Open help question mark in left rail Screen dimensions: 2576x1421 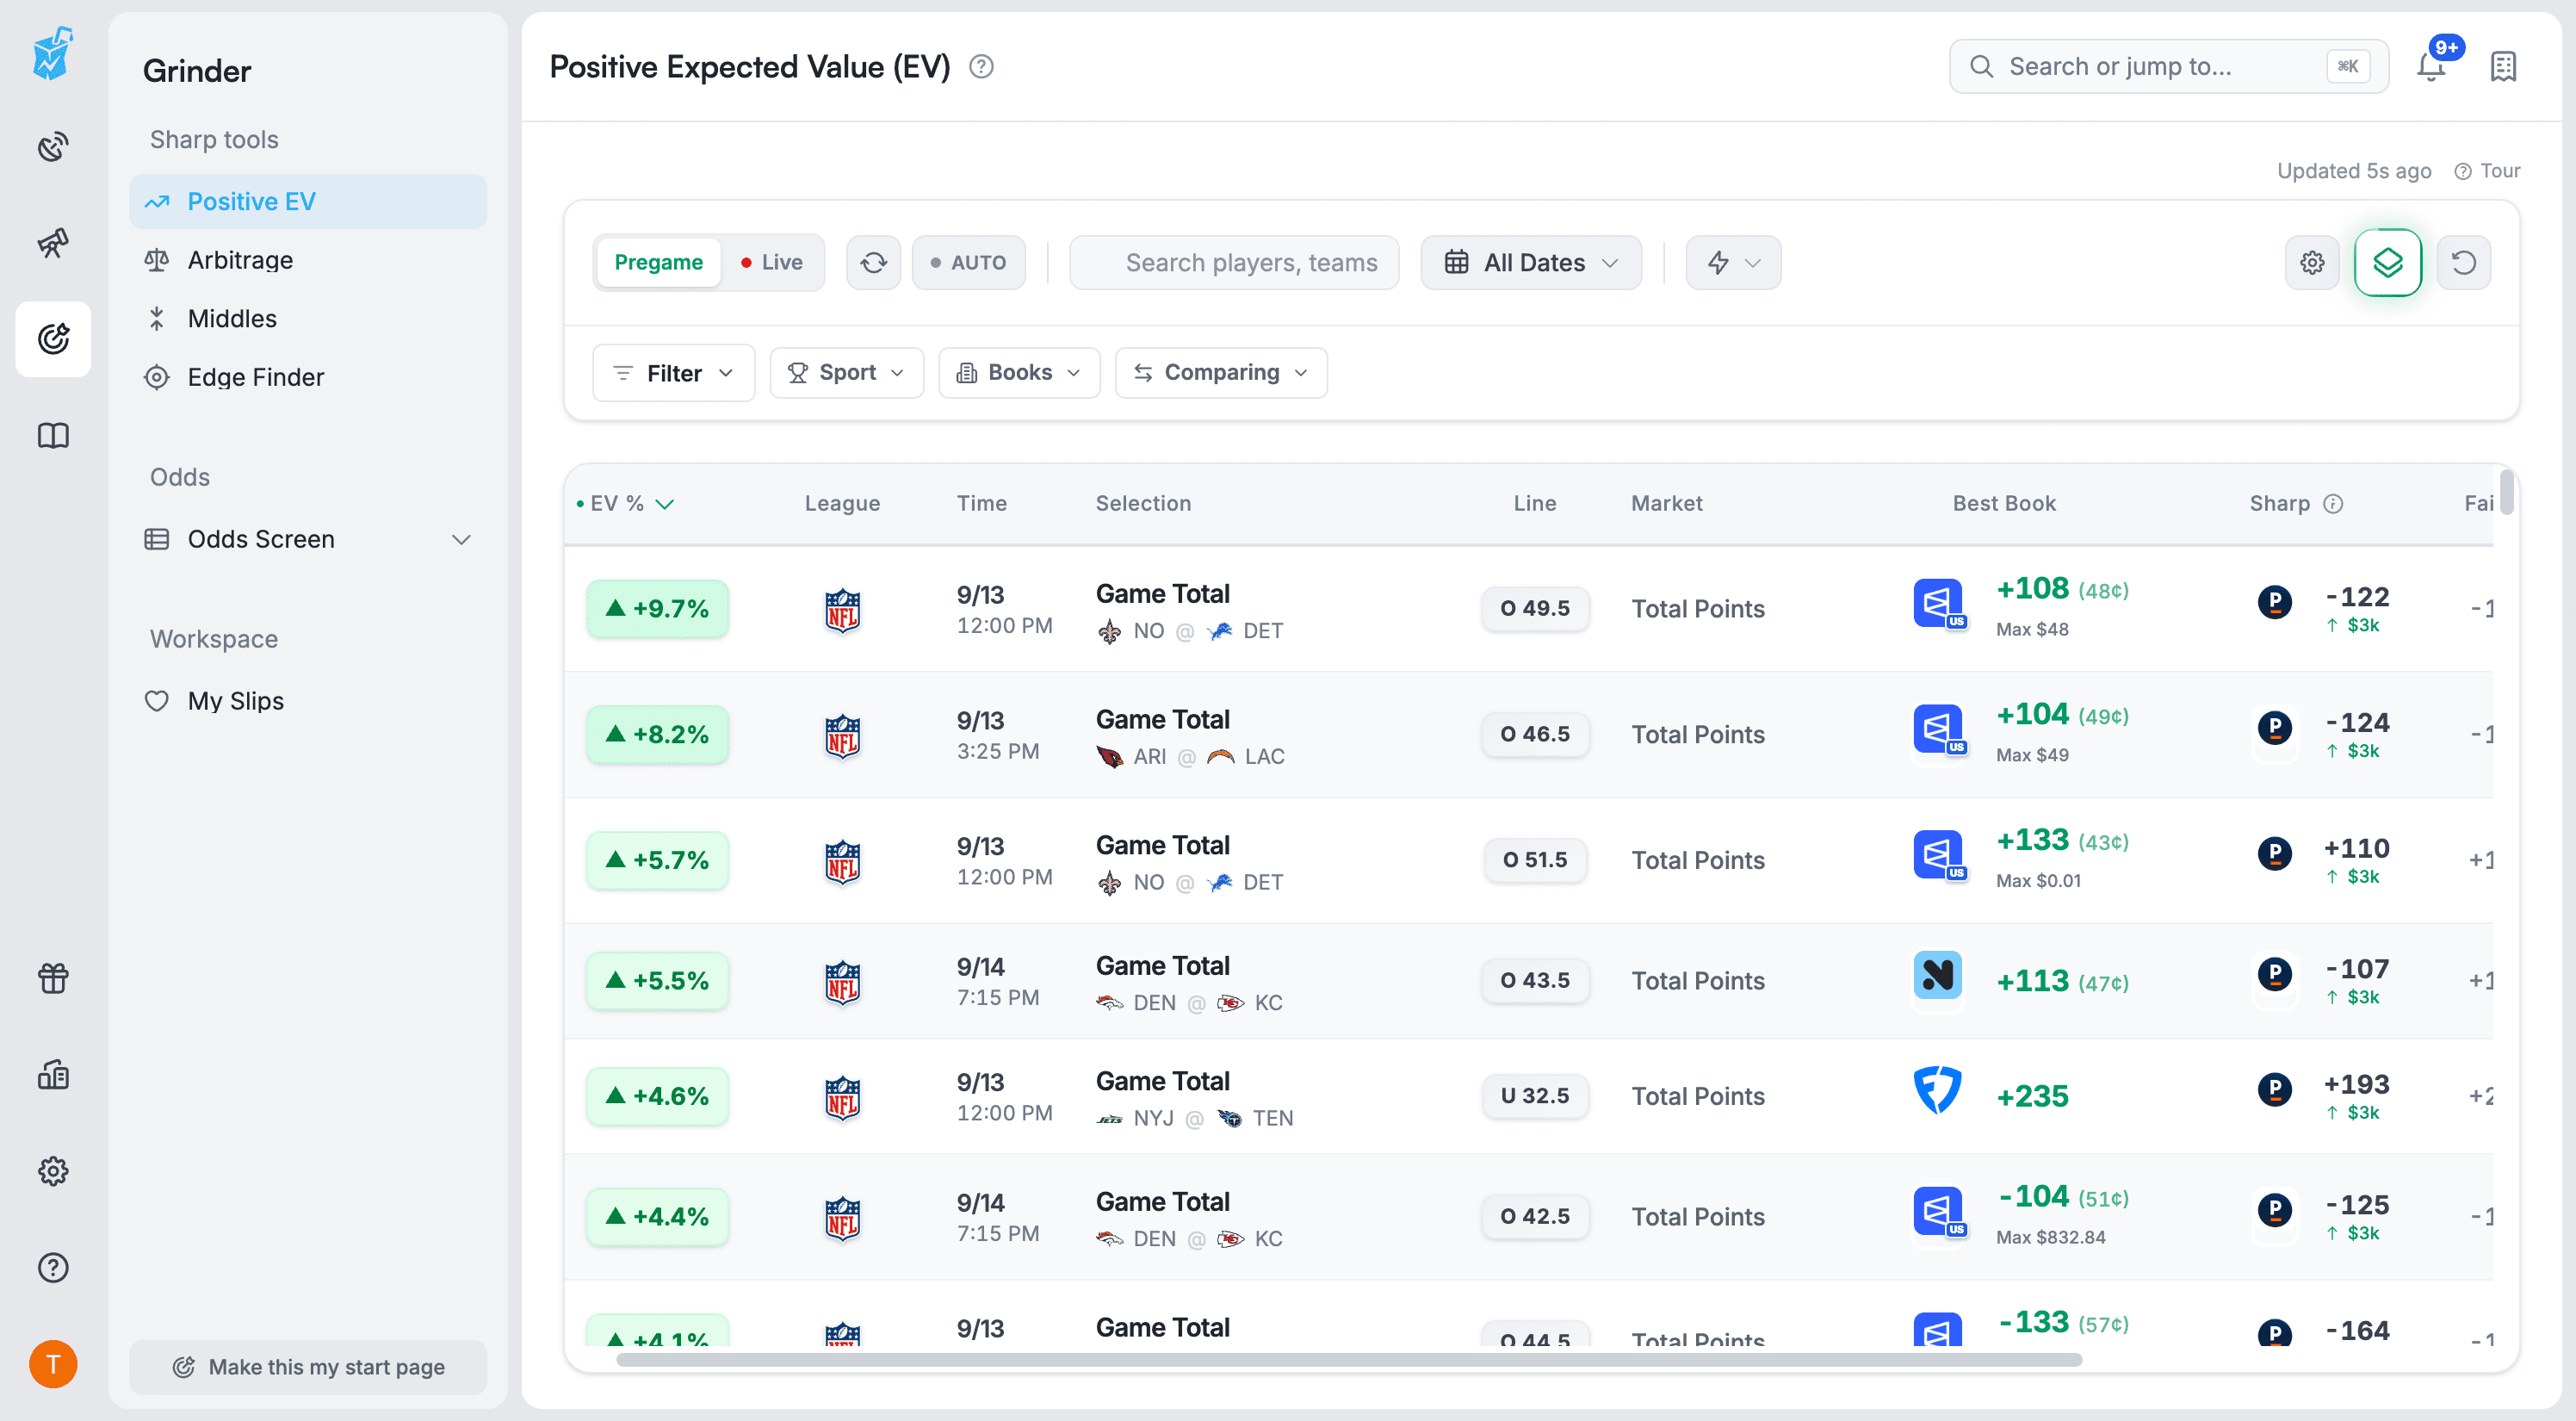coord(53,1268)
